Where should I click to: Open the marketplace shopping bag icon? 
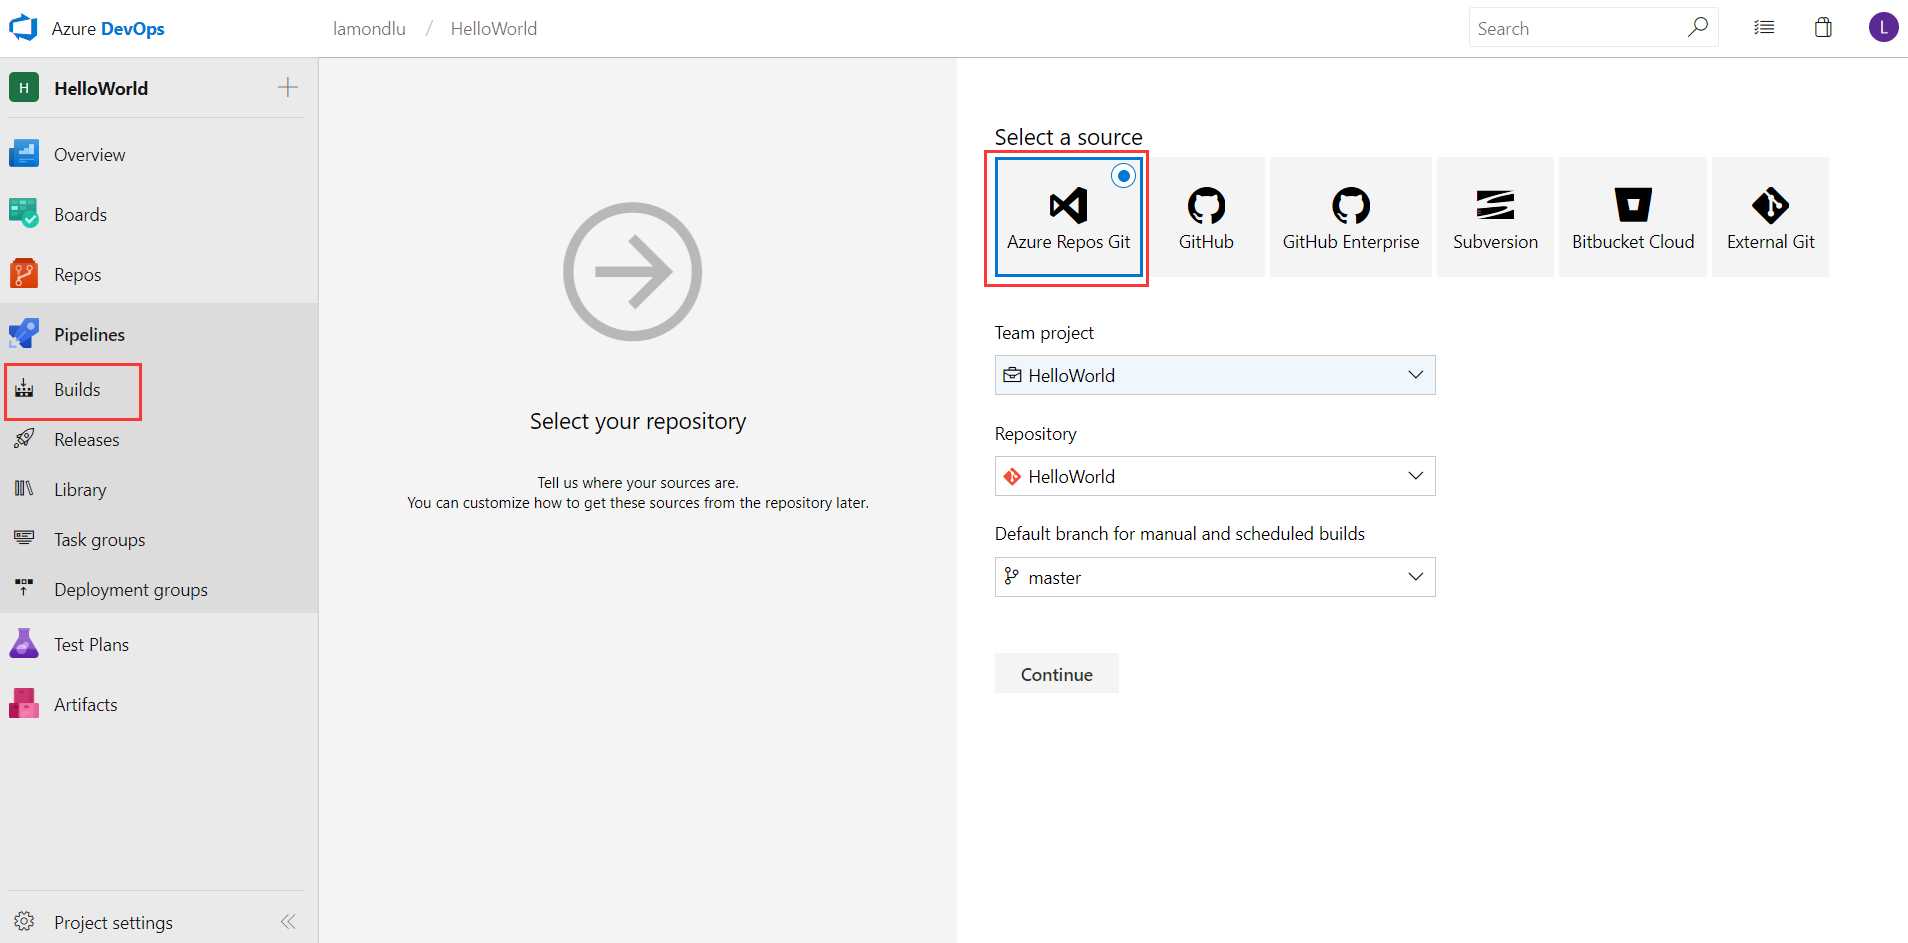[x=1823, y=27]
